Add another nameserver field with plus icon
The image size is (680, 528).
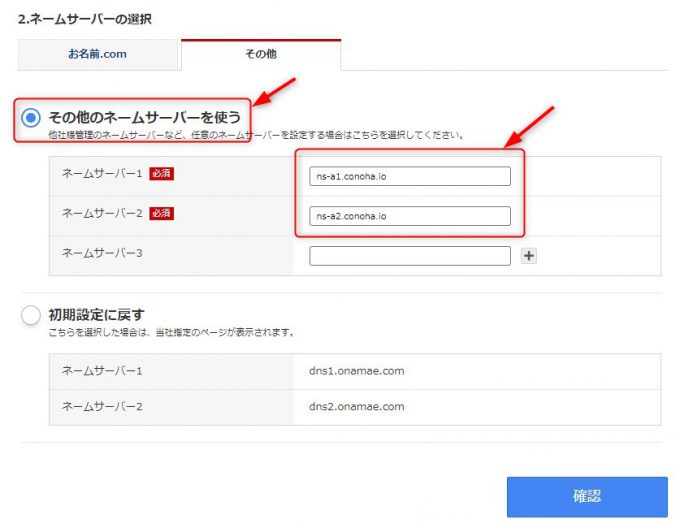click(529, 256)
